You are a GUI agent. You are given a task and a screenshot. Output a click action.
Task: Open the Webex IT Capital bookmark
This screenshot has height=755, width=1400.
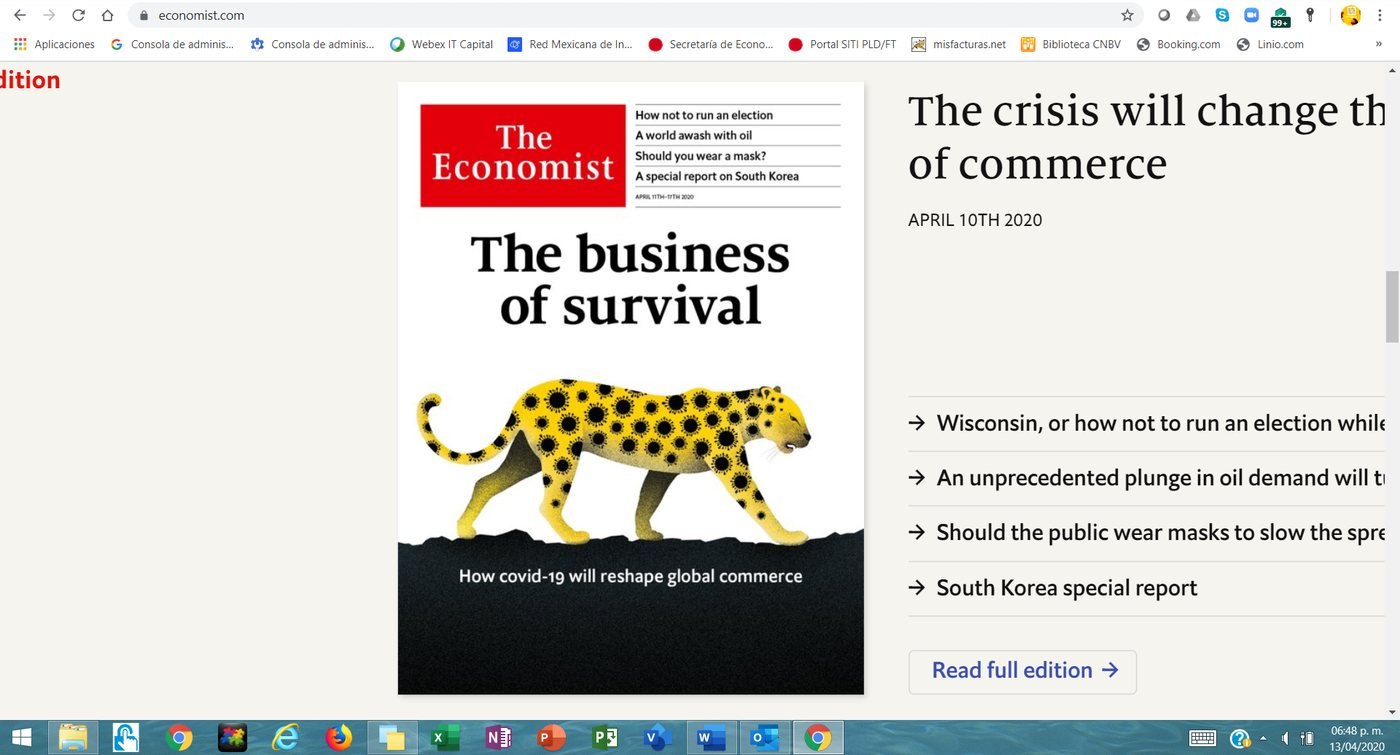point(441,44)
